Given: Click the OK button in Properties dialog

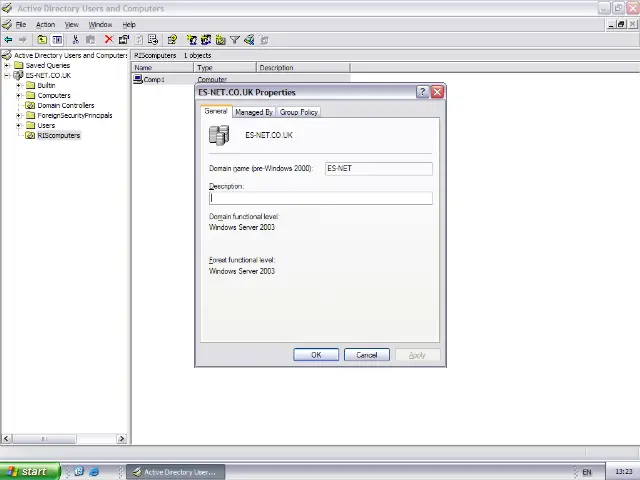Looking at the screenshot, I should [x=316, y=355].
